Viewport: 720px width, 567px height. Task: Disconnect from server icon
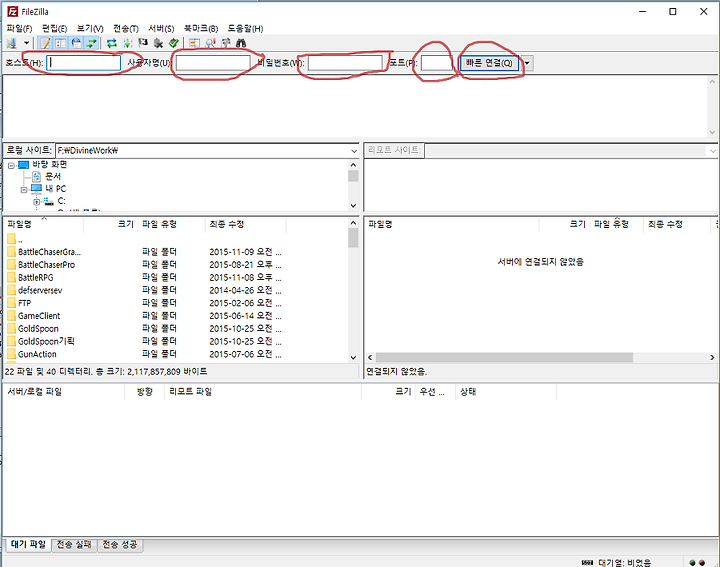click(158, 43)
